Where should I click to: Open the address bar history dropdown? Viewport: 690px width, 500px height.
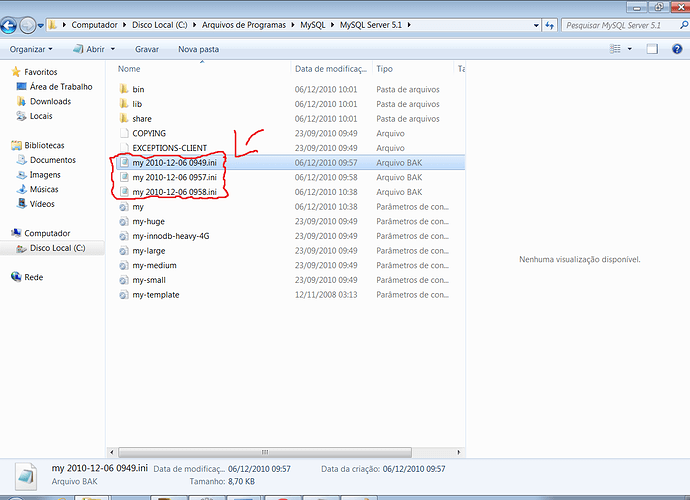536,25
